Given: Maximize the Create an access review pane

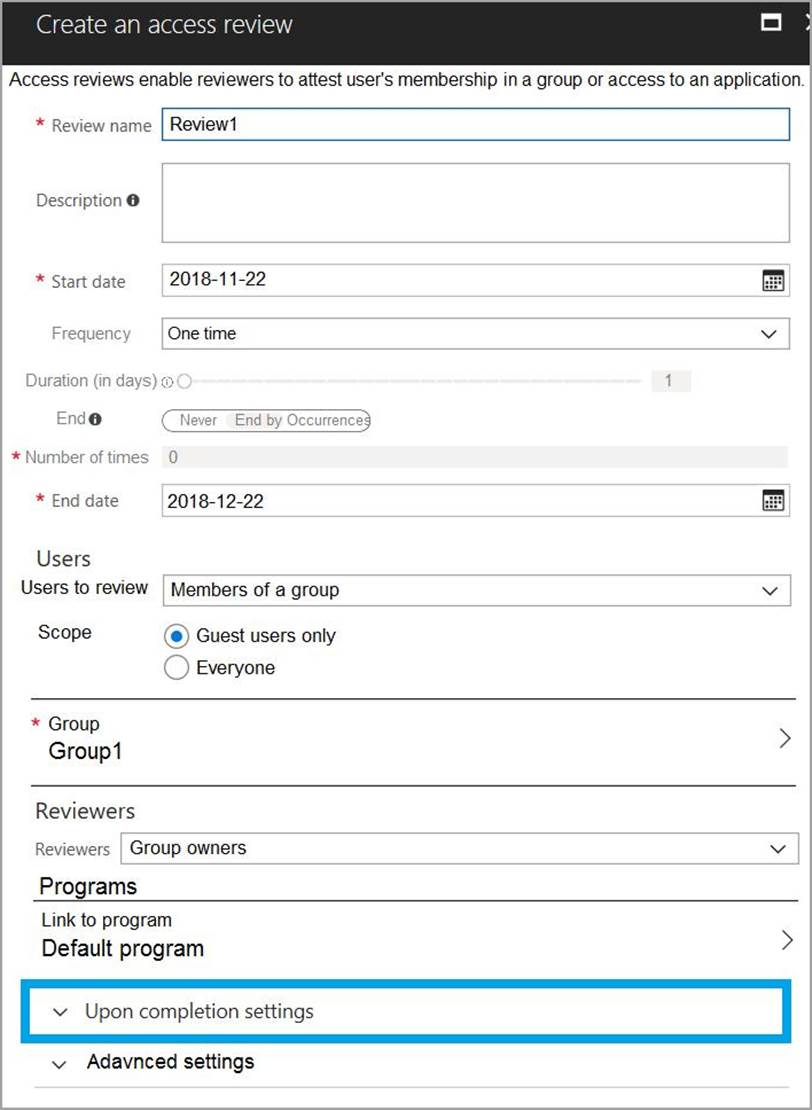Looking at the screenshot, I should [x=771, y=23].
